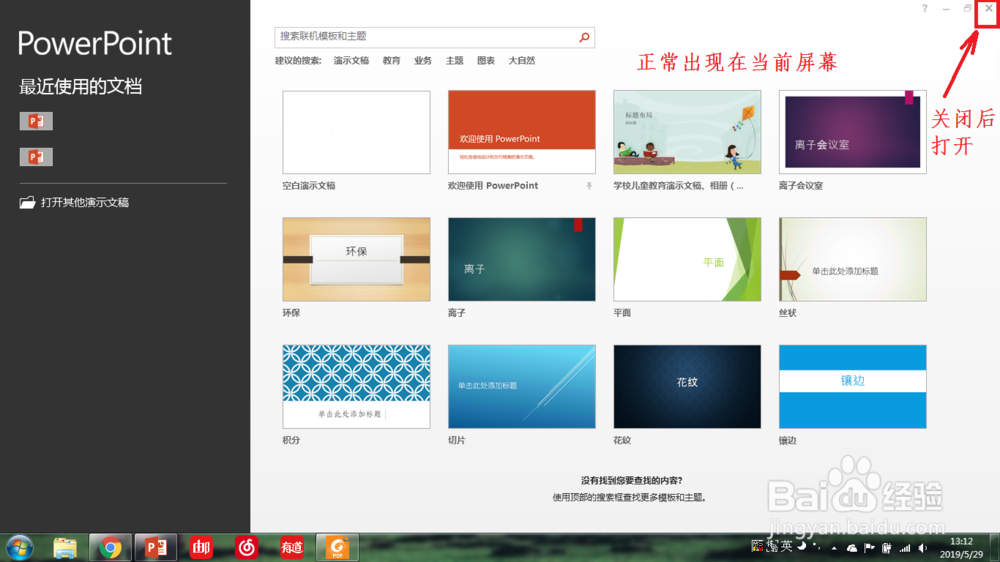1000x562 pixels.
Task: Click the 离子会议室 caption below the thumbnail
Action: click(800, 186)
